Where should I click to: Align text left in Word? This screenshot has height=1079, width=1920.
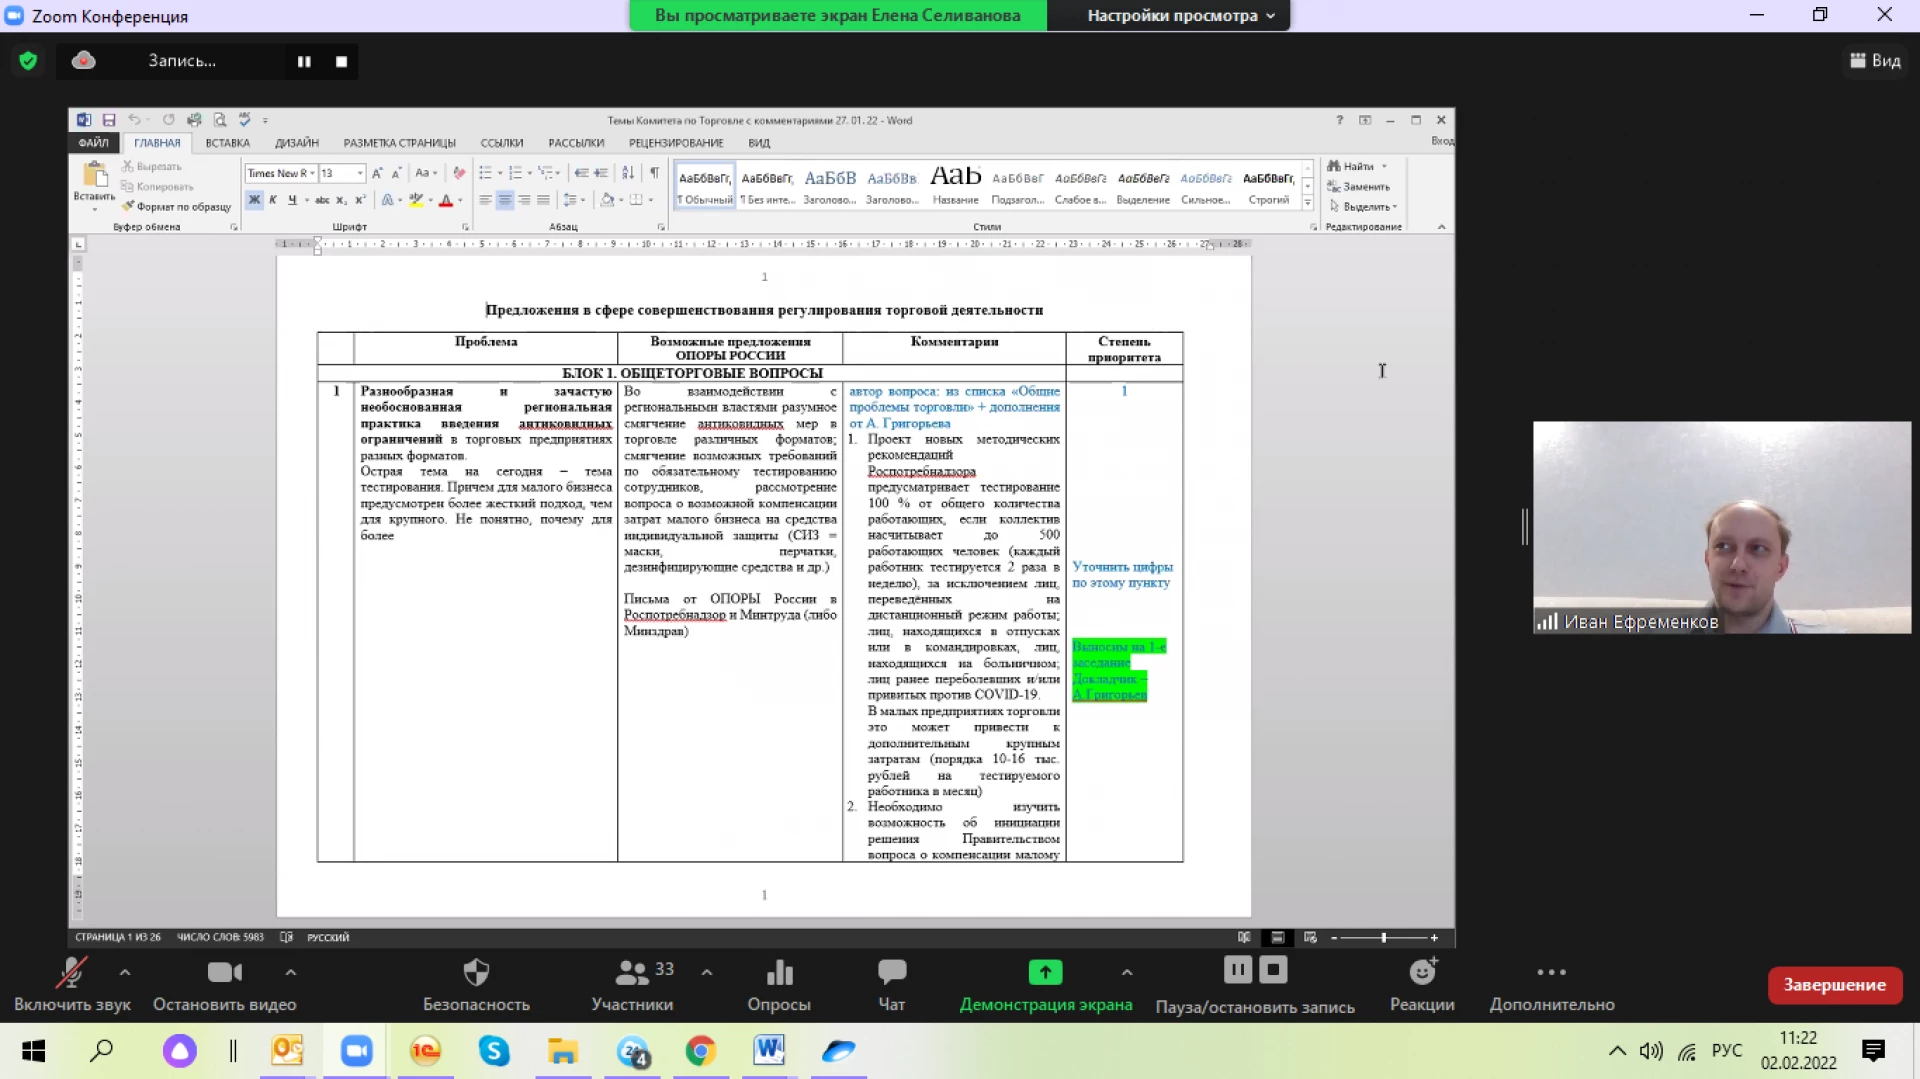485,200
